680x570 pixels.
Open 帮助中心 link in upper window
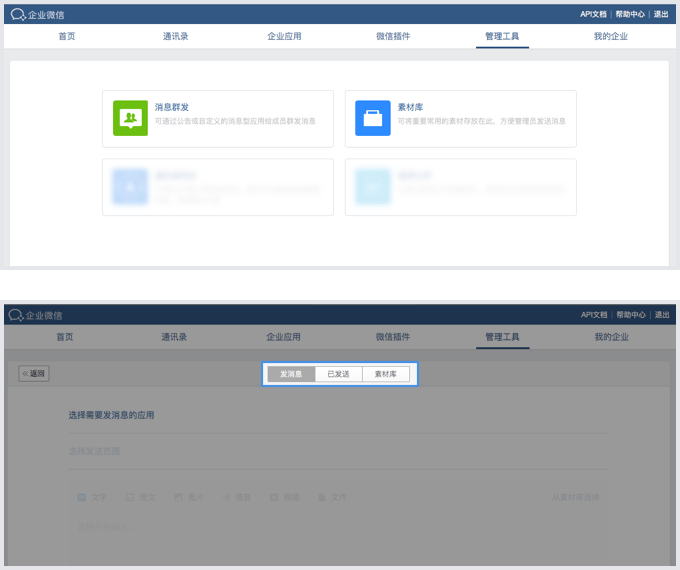(630, 14)
